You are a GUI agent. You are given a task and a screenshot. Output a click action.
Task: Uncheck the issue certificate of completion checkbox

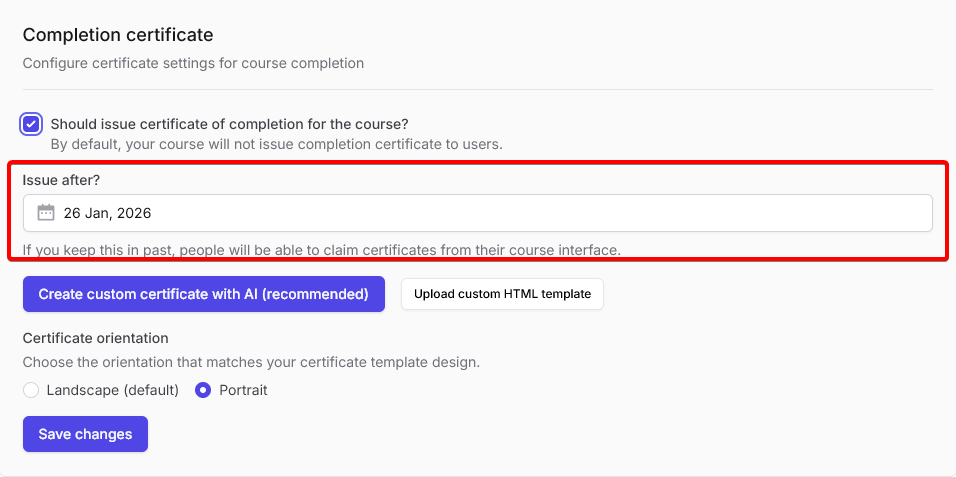pos(32,124)
